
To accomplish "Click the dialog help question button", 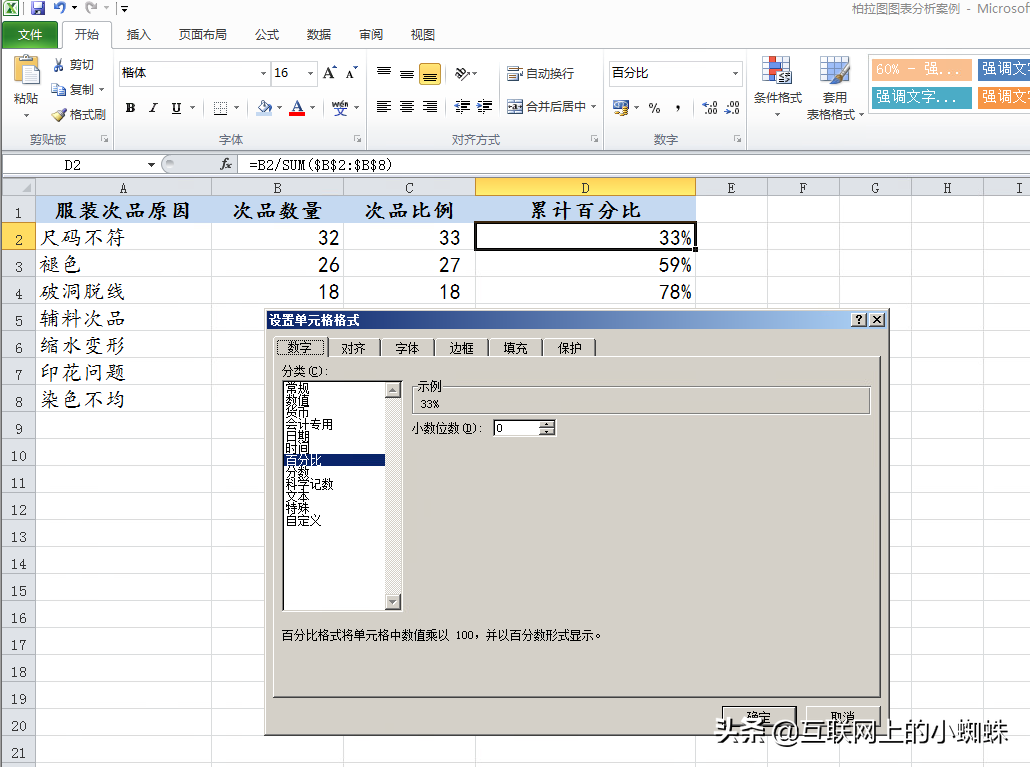I will [x=859, y=320].
